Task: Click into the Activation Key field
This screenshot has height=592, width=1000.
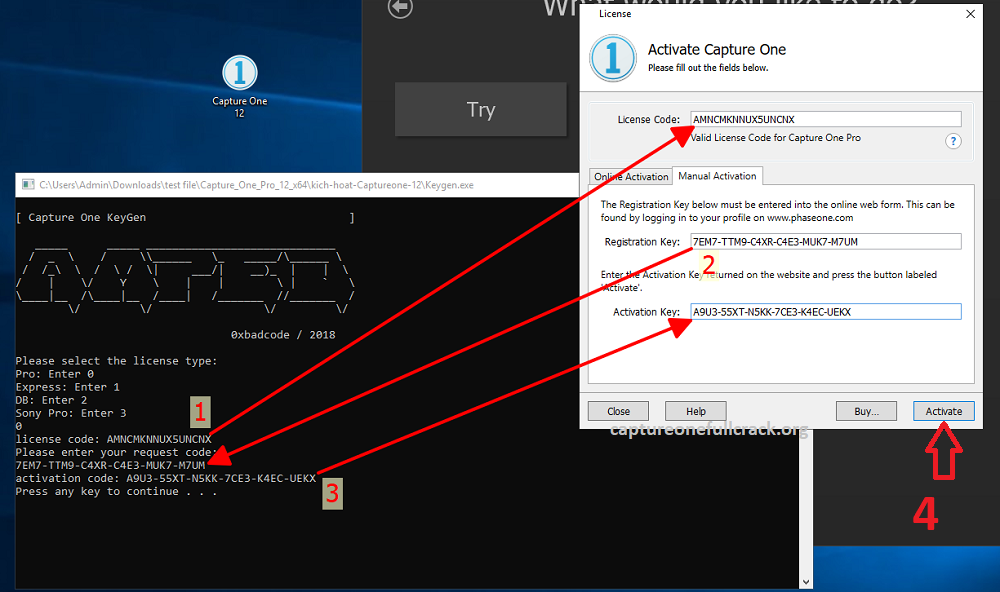Action: click(x=826, y=312)
